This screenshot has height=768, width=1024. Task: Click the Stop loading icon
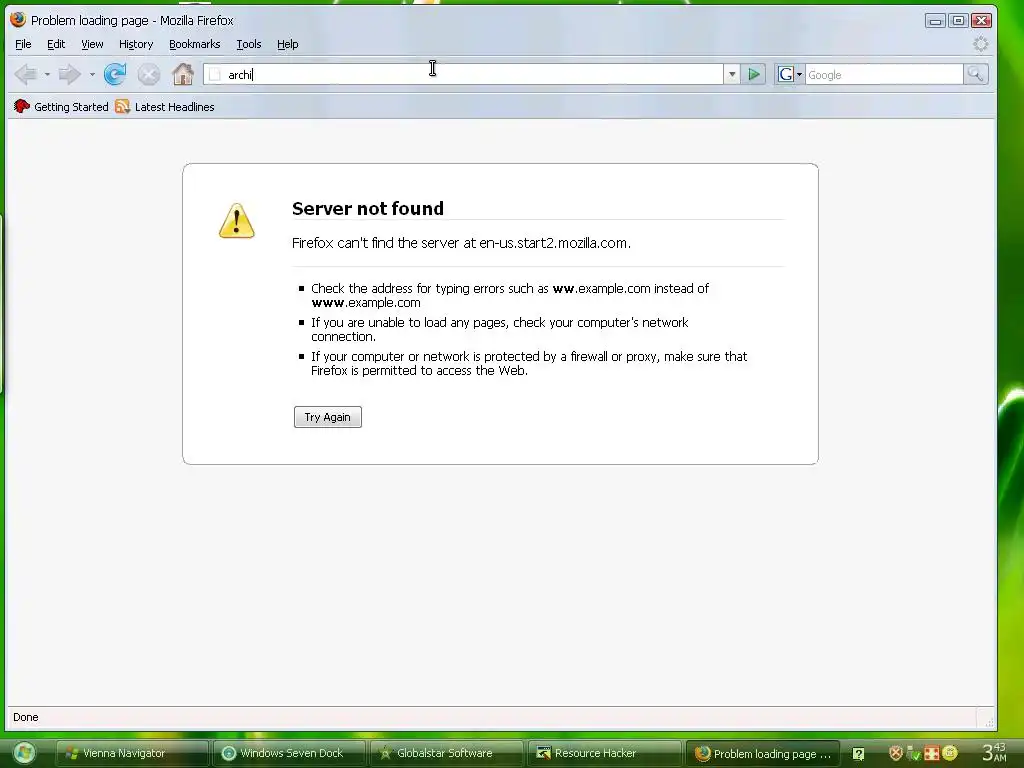[149, 74]
